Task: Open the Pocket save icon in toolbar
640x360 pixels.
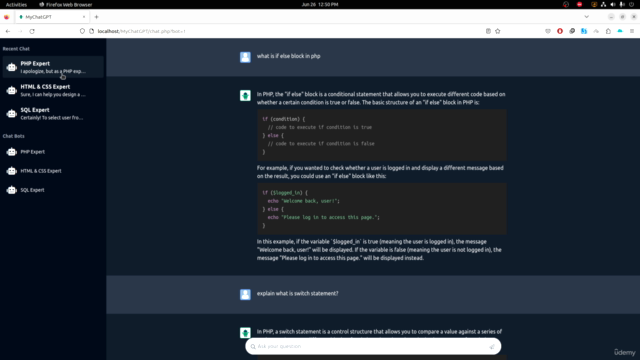Action: 548,31
